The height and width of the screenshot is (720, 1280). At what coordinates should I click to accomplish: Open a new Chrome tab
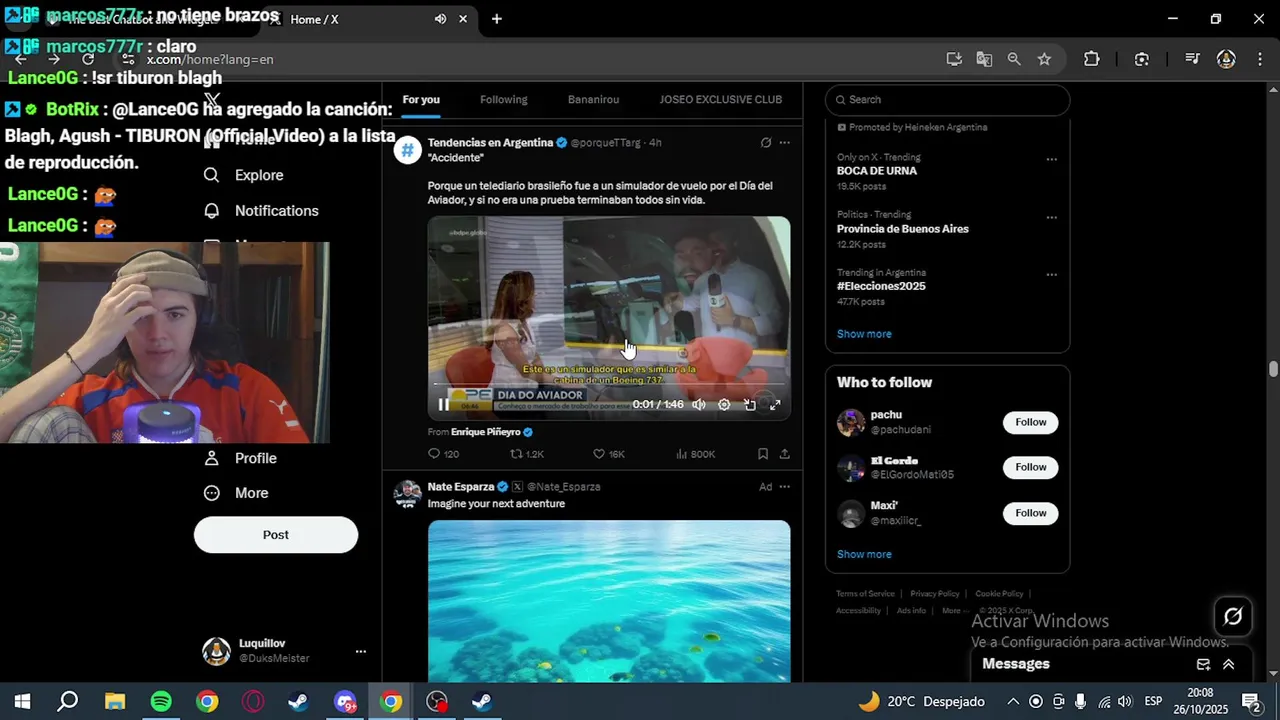tap(496, 19)
